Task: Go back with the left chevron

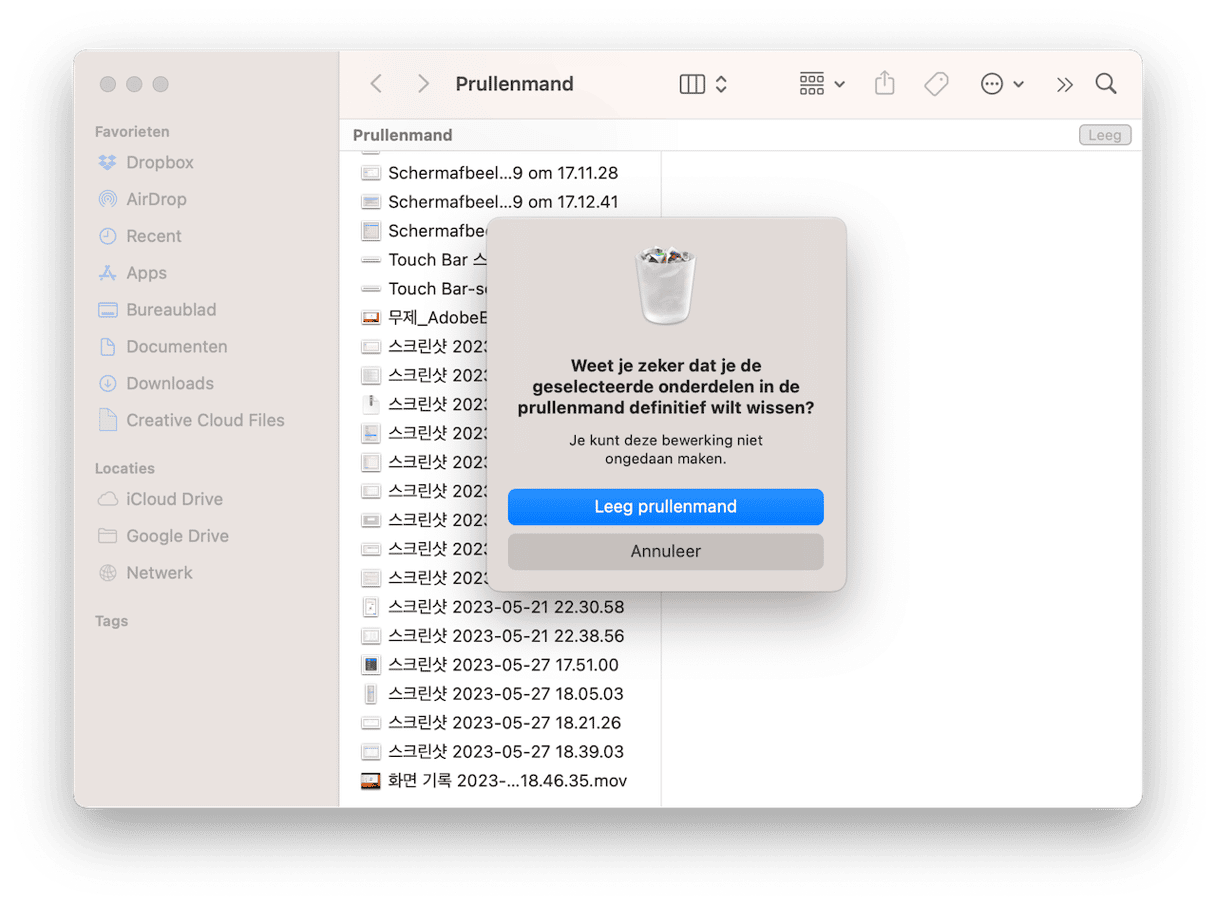Action: pyautogui.click(x=376, y=84)
